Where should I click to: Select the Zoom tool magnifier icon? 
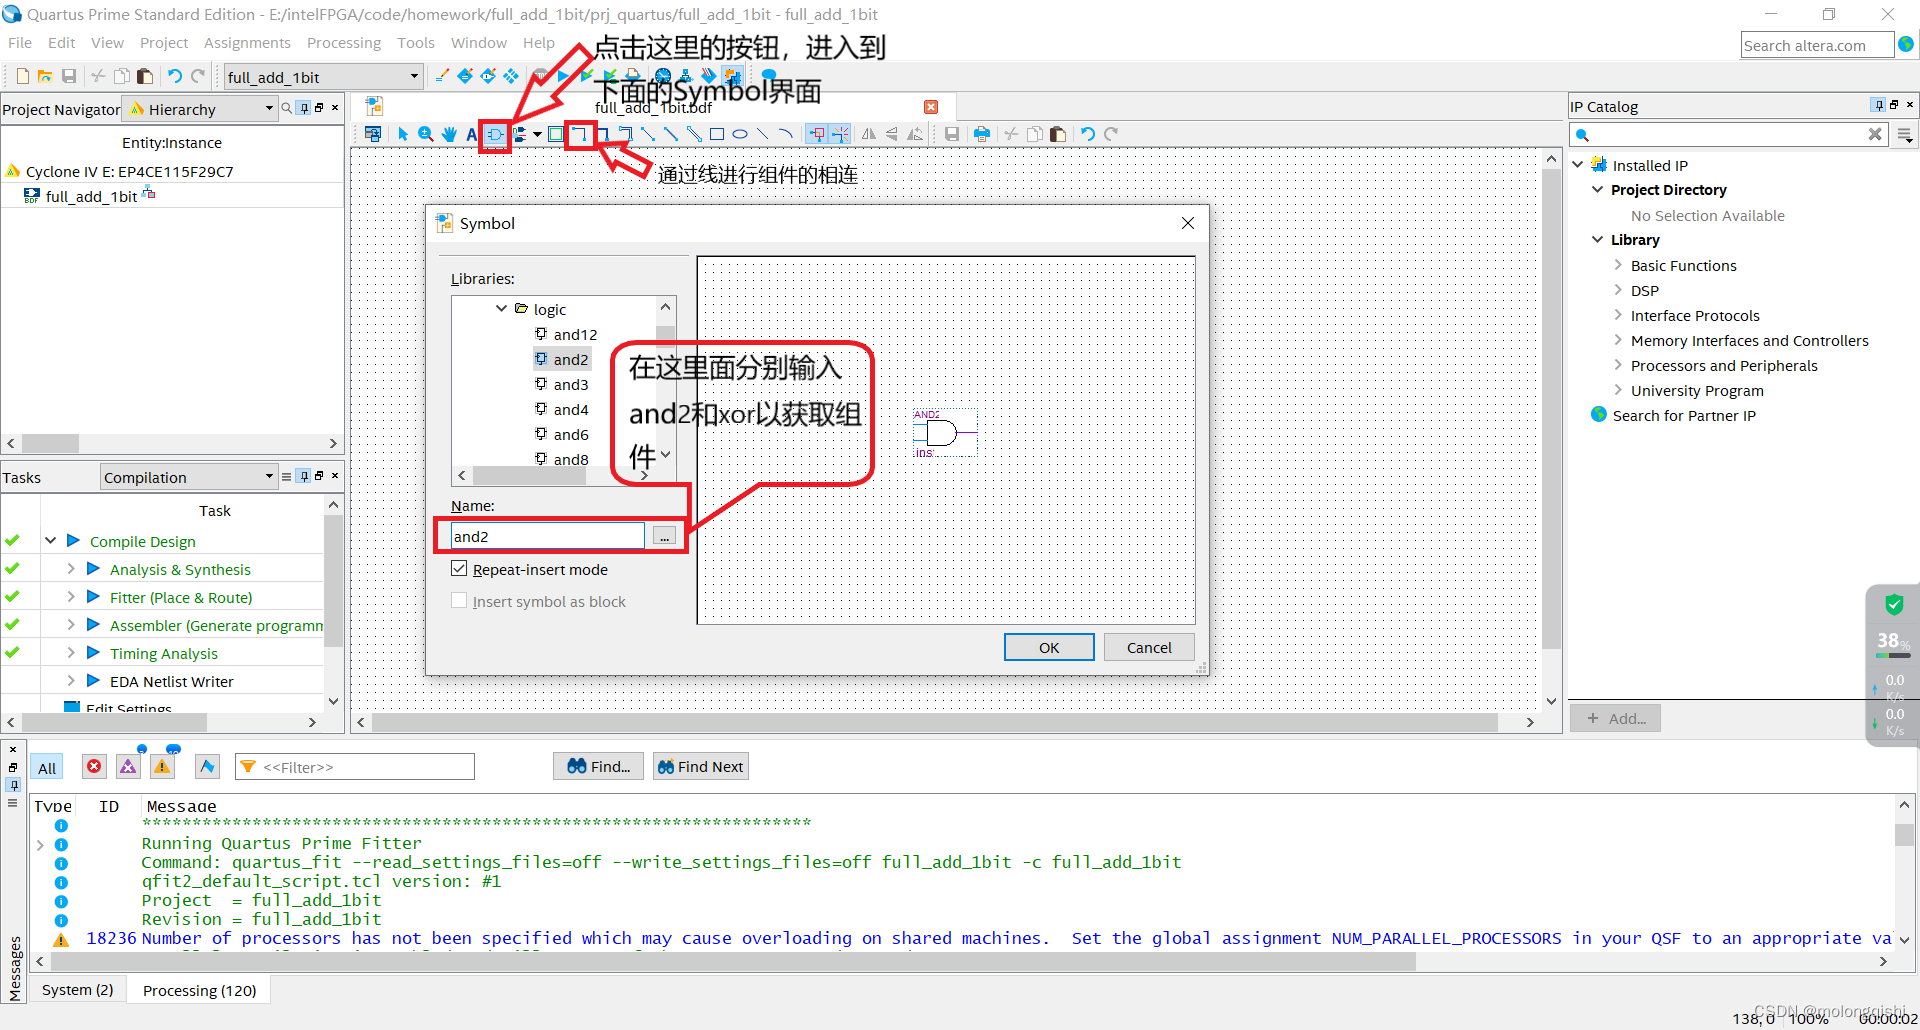(426, 134)
